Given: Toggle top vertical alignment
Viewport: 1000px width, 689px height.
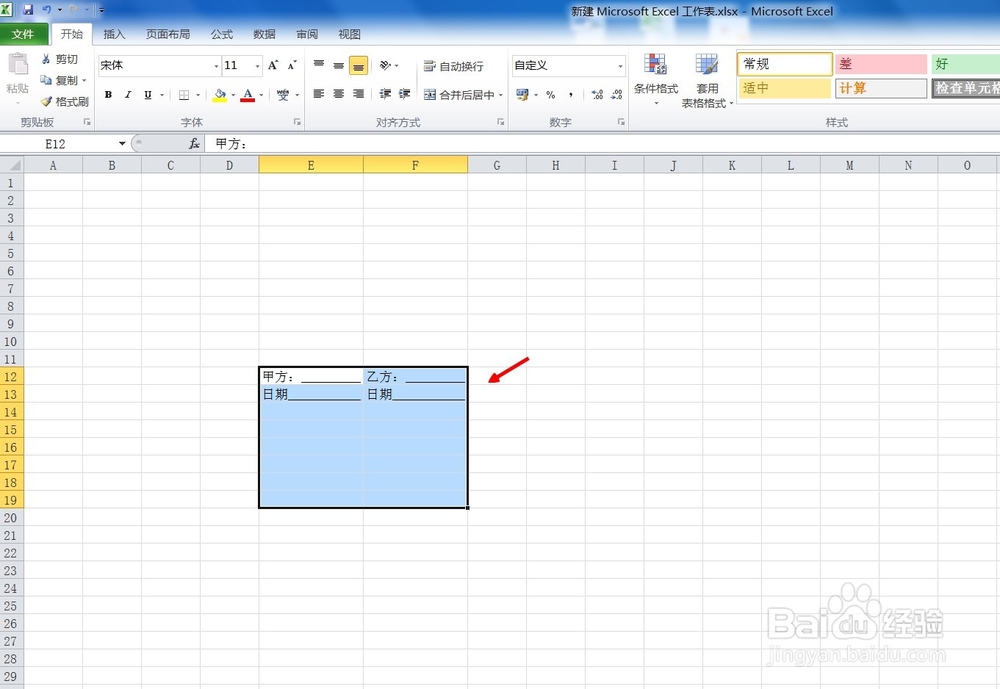Looking at the screenshot, I should 319,65.
